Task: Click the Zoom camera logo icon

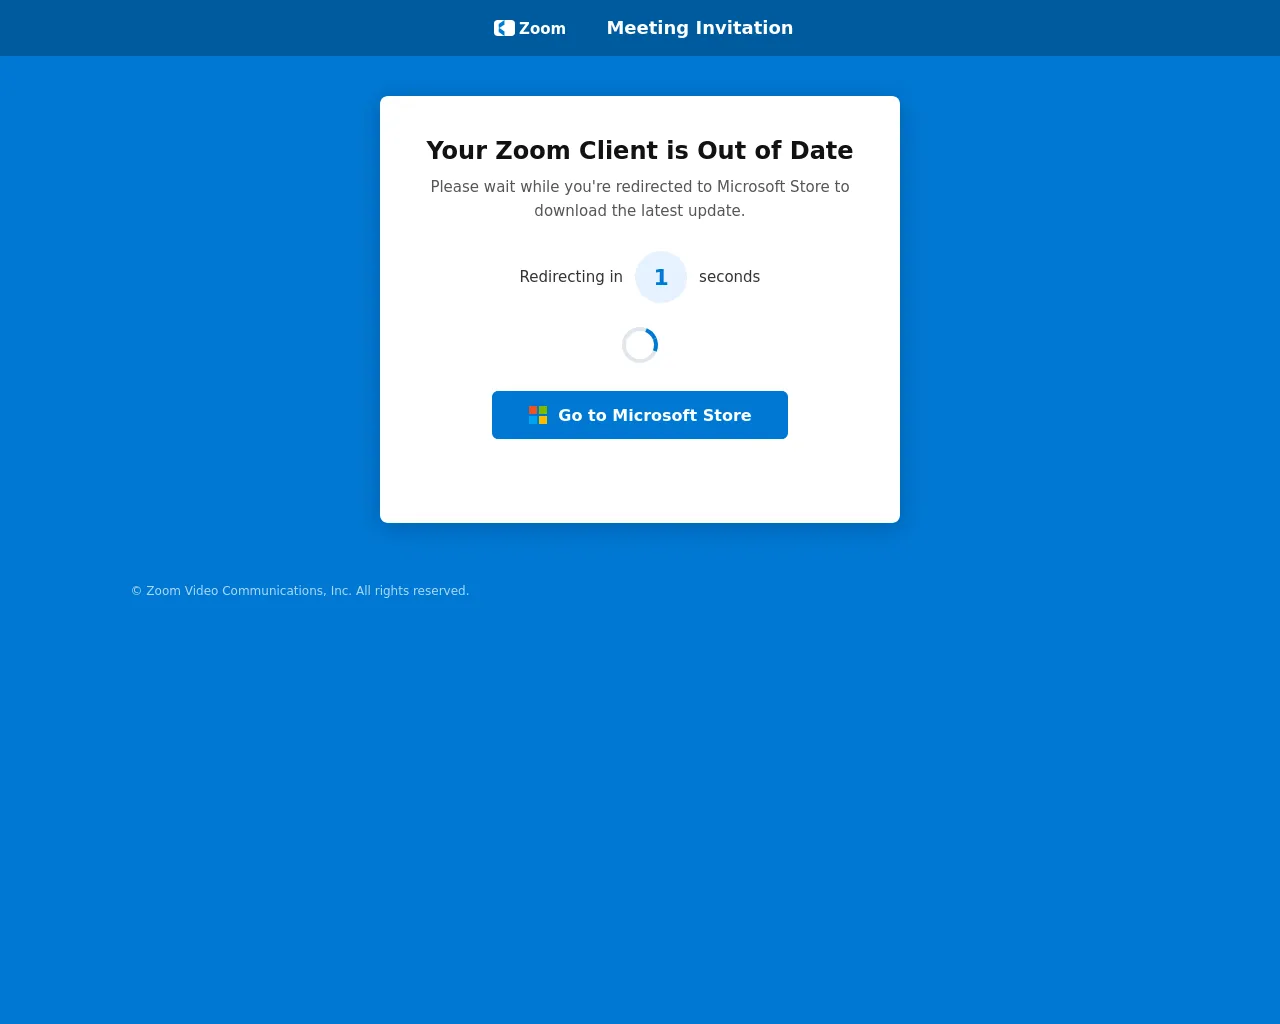Action: 504,28
